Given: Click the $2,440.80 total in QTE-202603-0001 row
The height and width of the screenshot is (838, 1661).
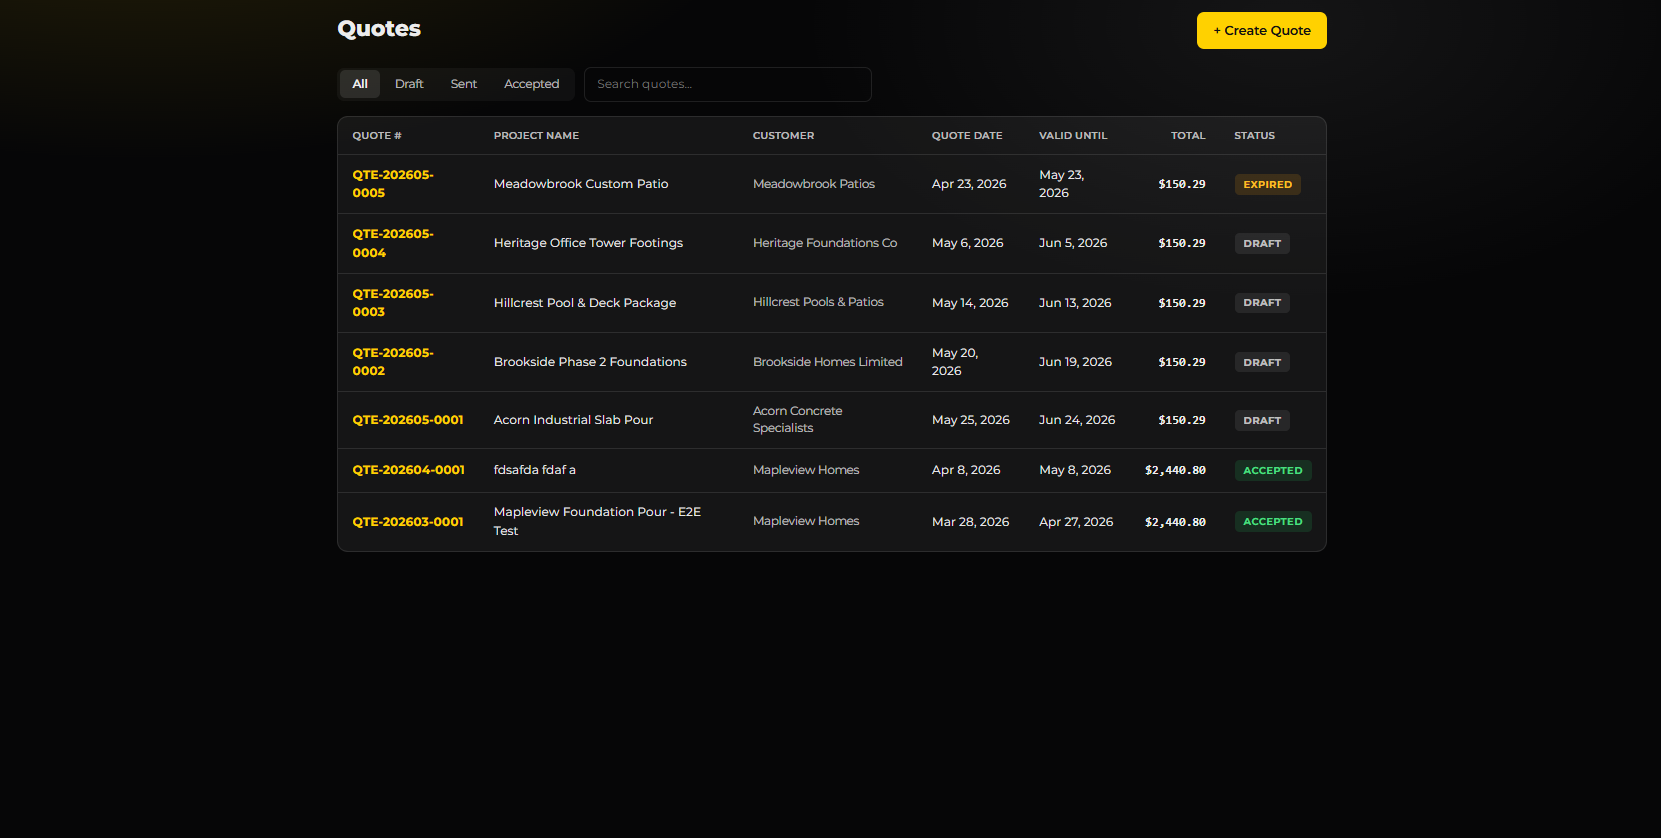Looking at the screenshot, I should 1175,522.
